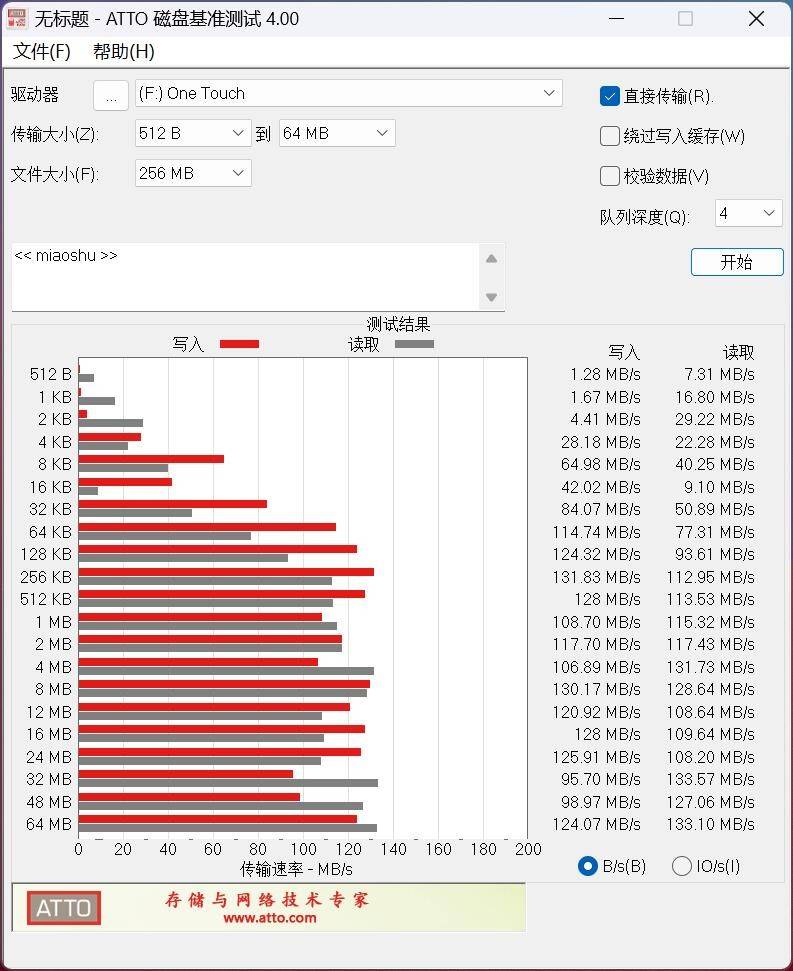The image size is (793, 971).
Task: Click the 开始 start button
Action: (737, 262)
